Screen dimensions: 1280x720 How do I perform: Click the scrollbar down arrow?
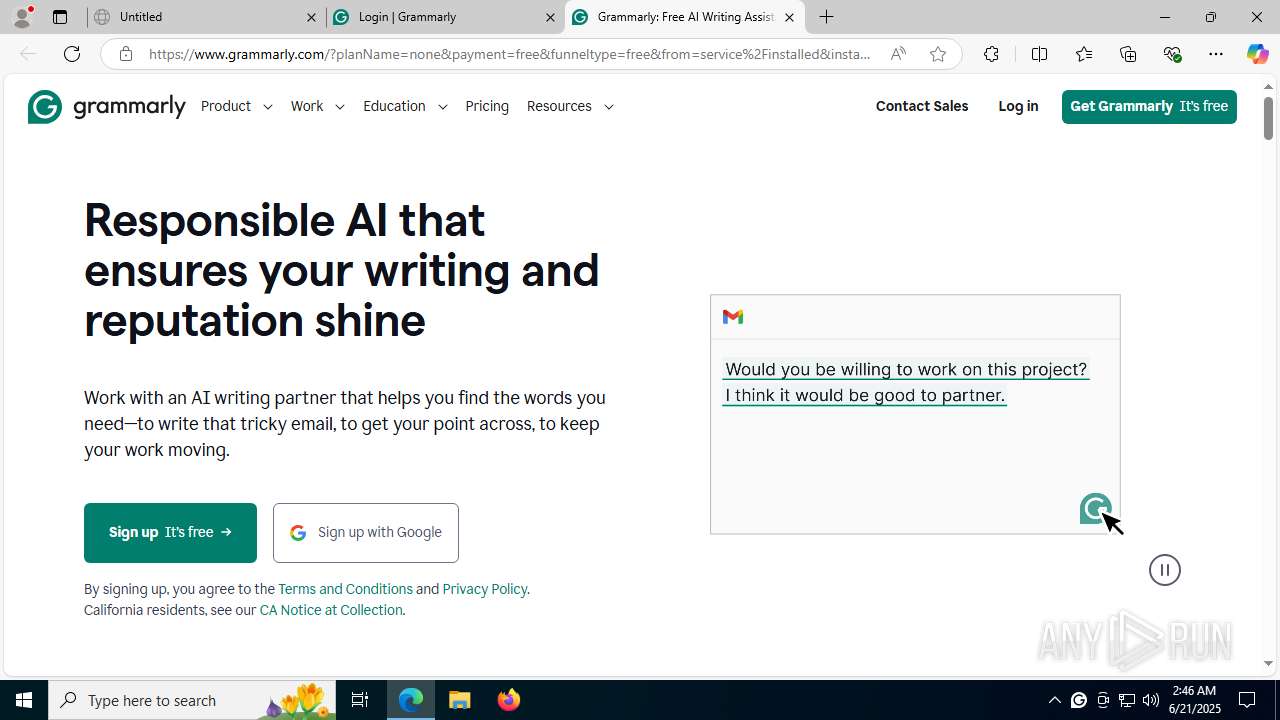pos(1268,663)
